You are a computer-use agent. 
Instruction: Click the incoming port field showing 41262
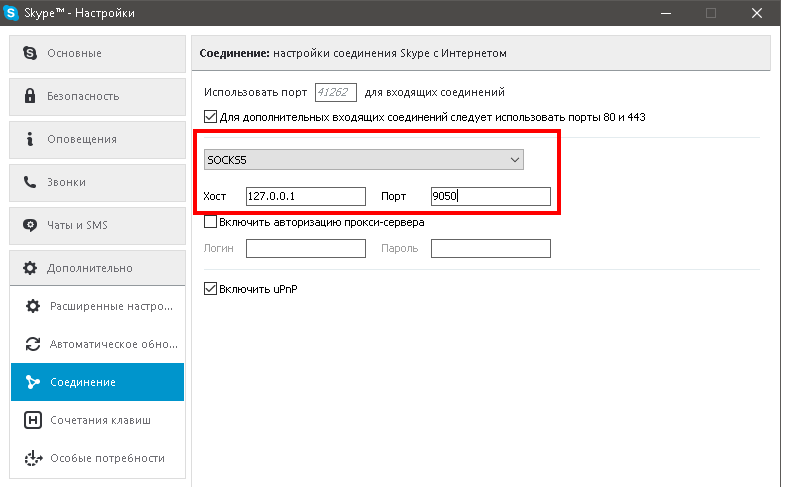point(336,92)
